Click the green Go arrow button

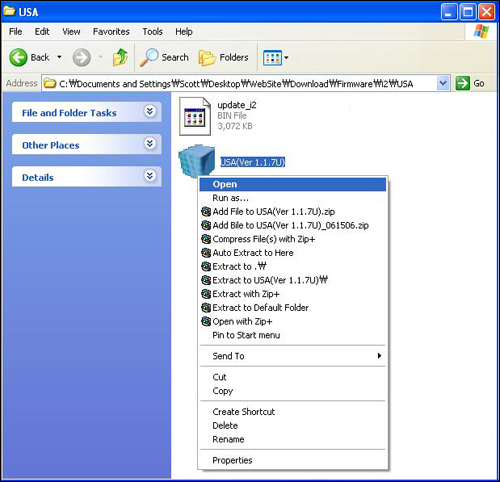pos(463,83)
